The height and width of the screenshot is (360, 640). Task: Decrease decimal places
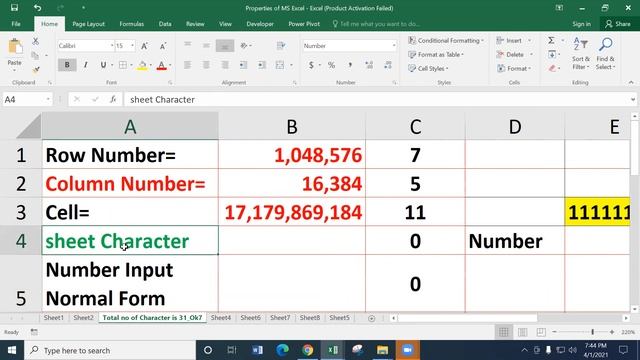(x=388, y=65)
